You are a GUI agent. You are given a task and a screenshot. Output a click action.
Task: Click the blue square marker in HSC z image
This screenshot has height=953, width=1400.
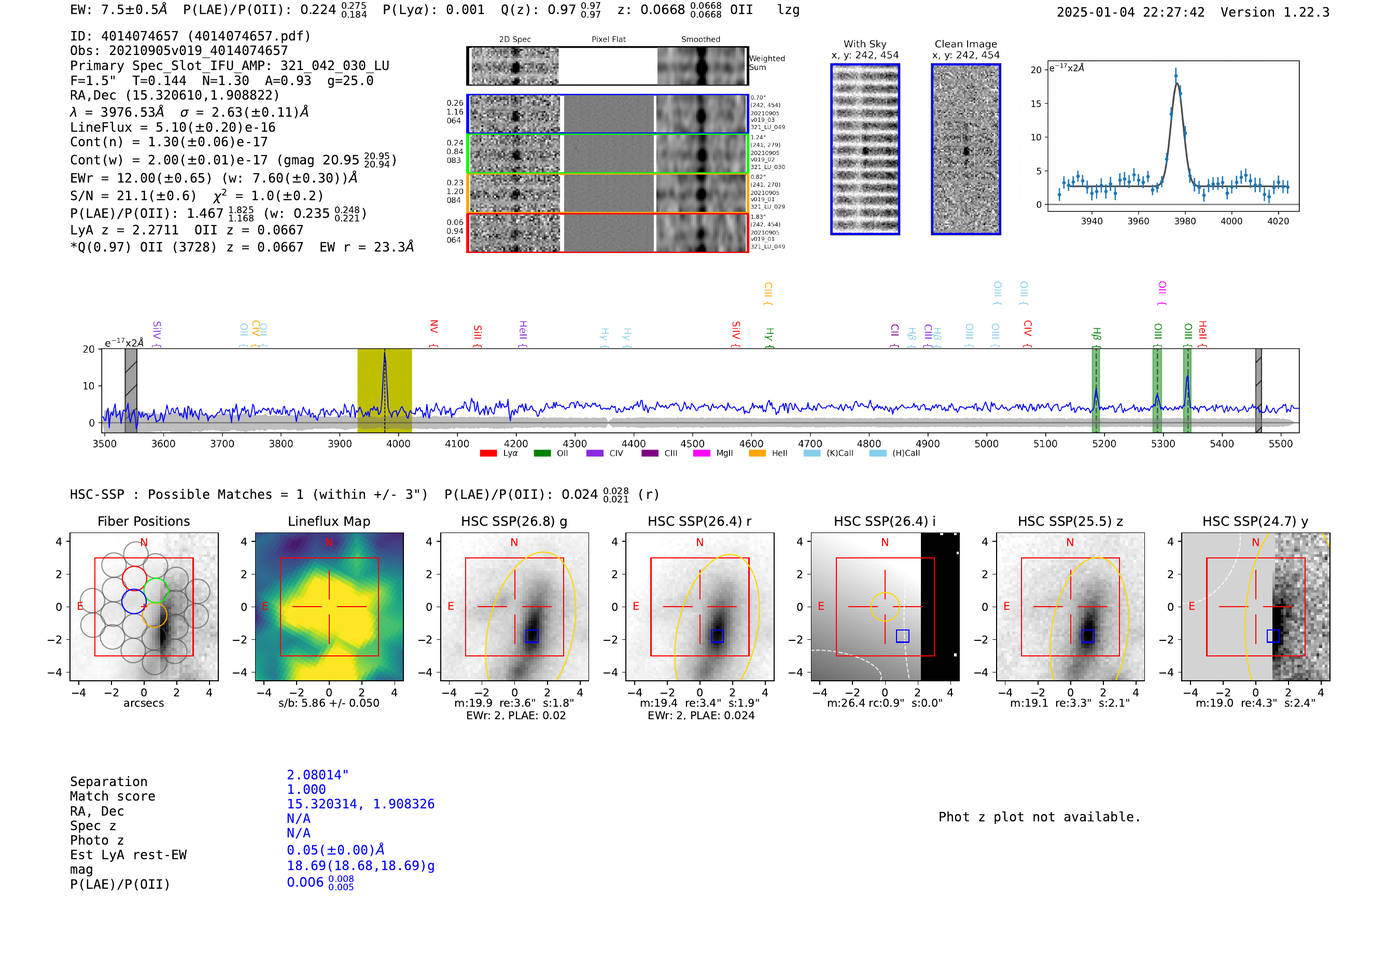[1088, 636]
